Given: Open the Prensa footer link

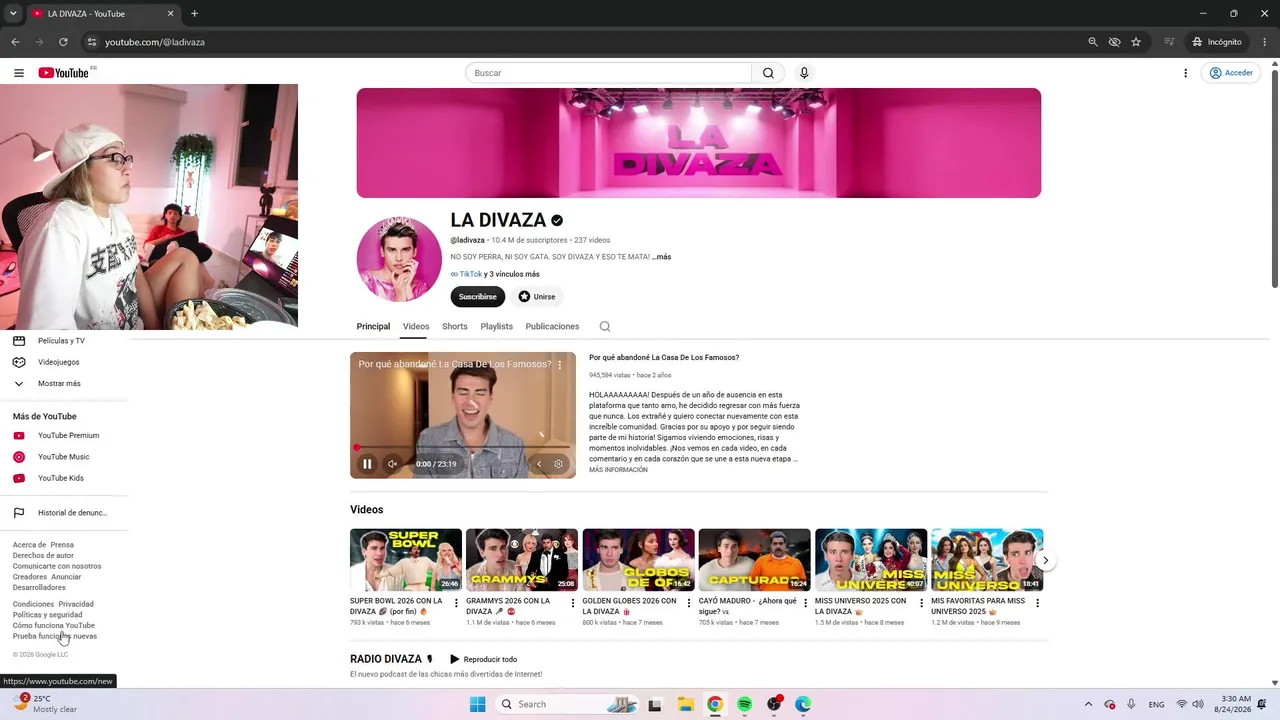Looking at the screenshot, I should pyautogui.click(x=62, y=545).
